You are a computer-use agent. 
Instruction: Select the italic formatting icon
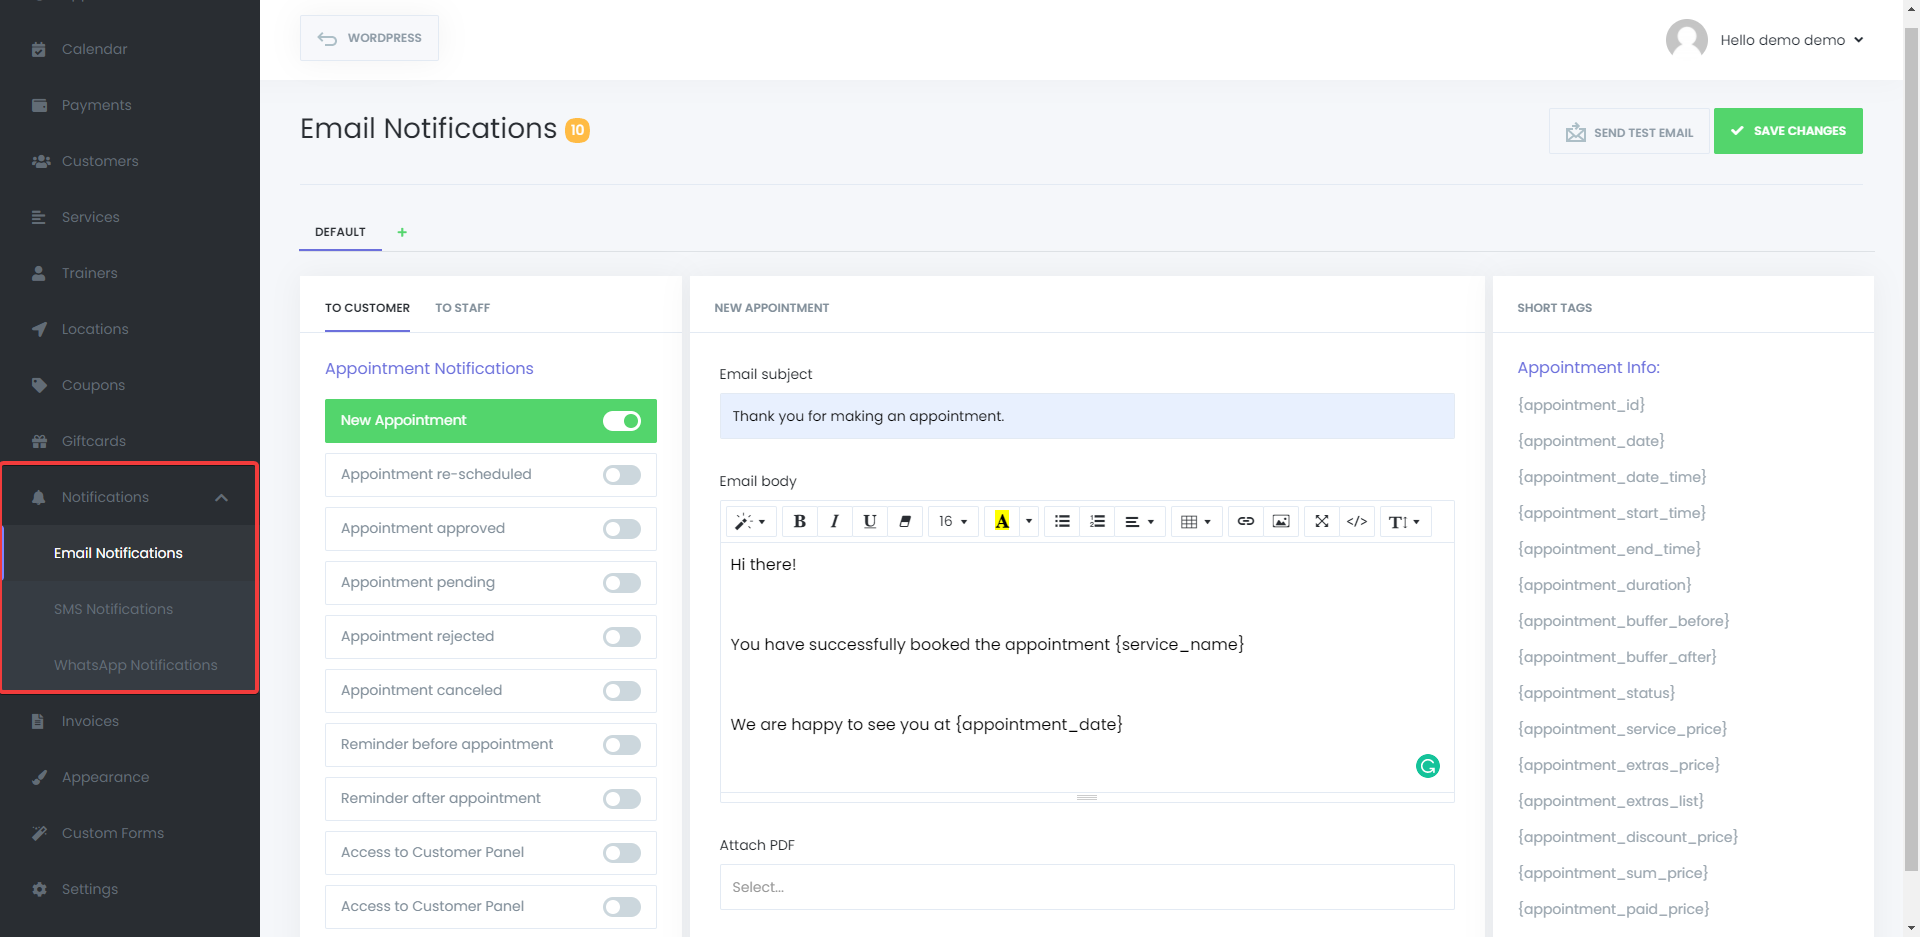[834, 521]
